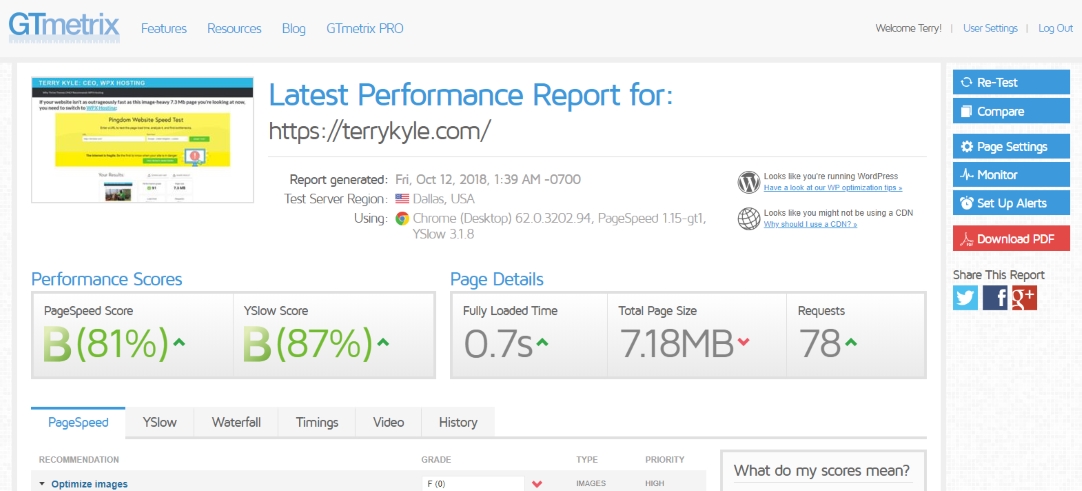The height and width of the screenshot is (491, 1082).
Task: Click the Twitter share icon
Action: coord(965,297)
